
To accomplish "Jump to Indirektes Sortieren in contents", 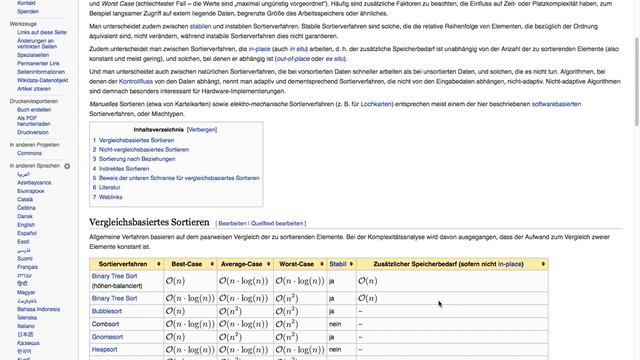I will 124,169.
